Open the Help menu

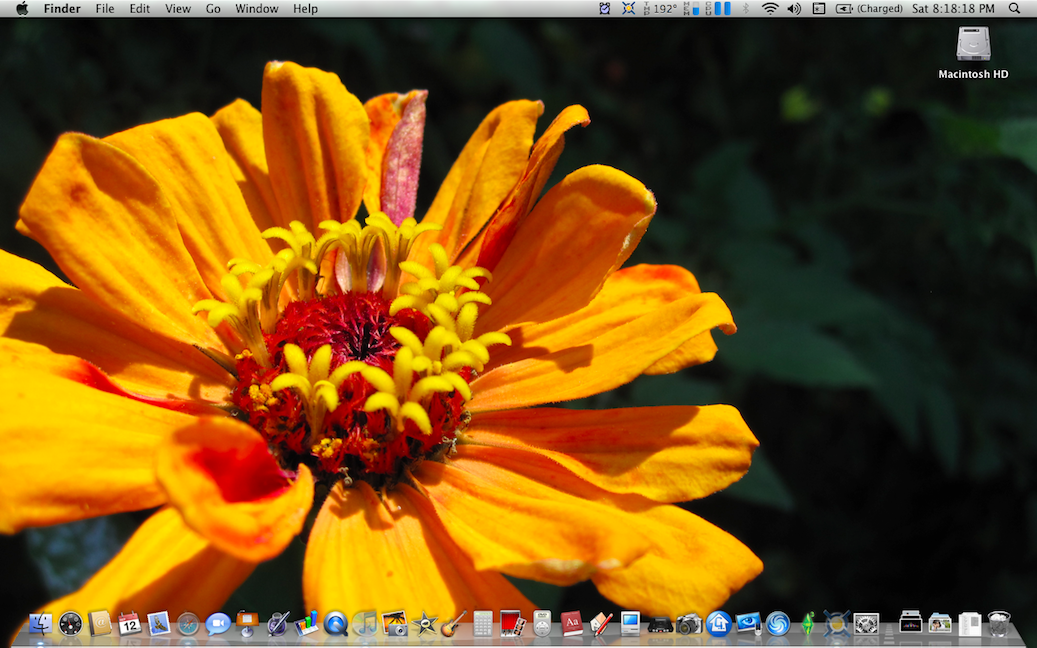pyautogui.click(x=306, y=9)
